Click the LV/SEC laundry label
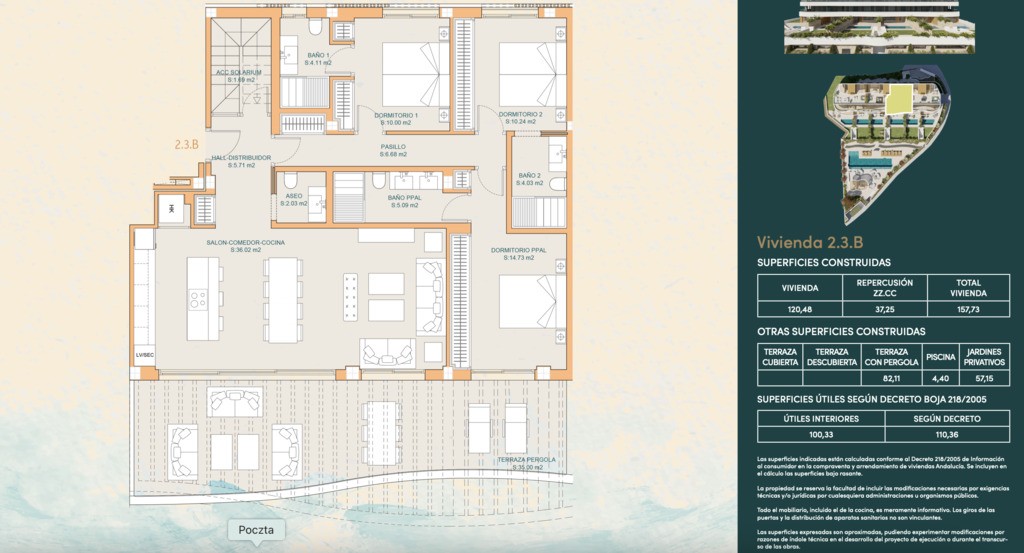1024x553 pixels. pos(145,355)
